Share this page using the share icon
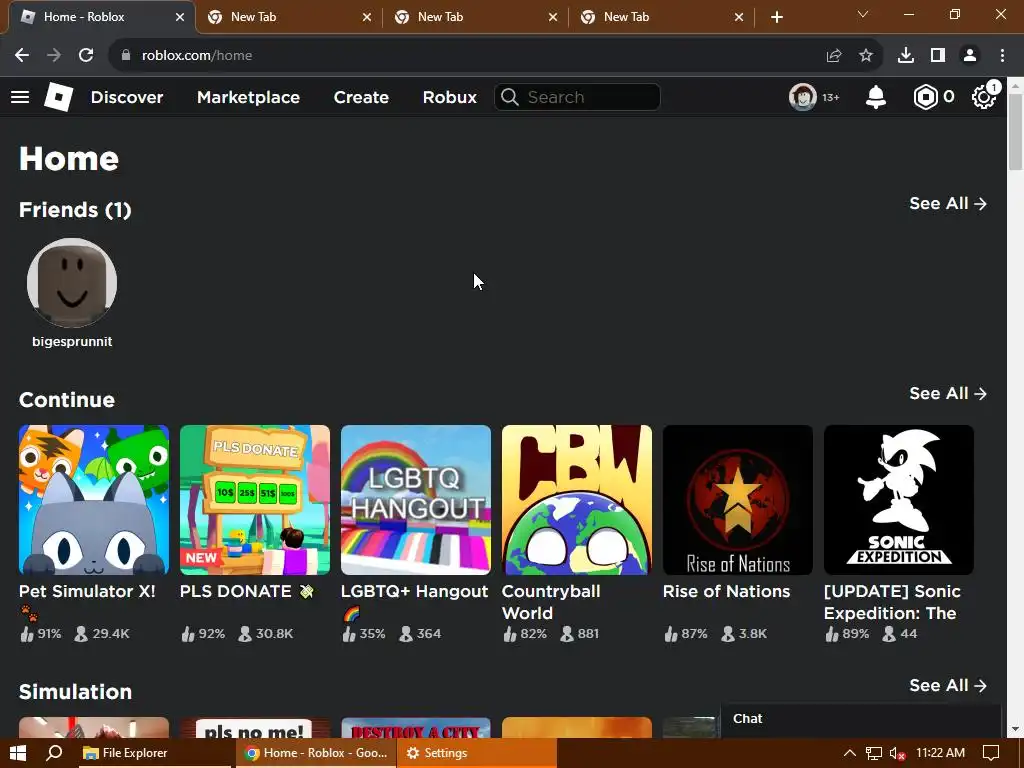Screen dimensions: 1024x768 pyautogui.click(x=834, y=56)
